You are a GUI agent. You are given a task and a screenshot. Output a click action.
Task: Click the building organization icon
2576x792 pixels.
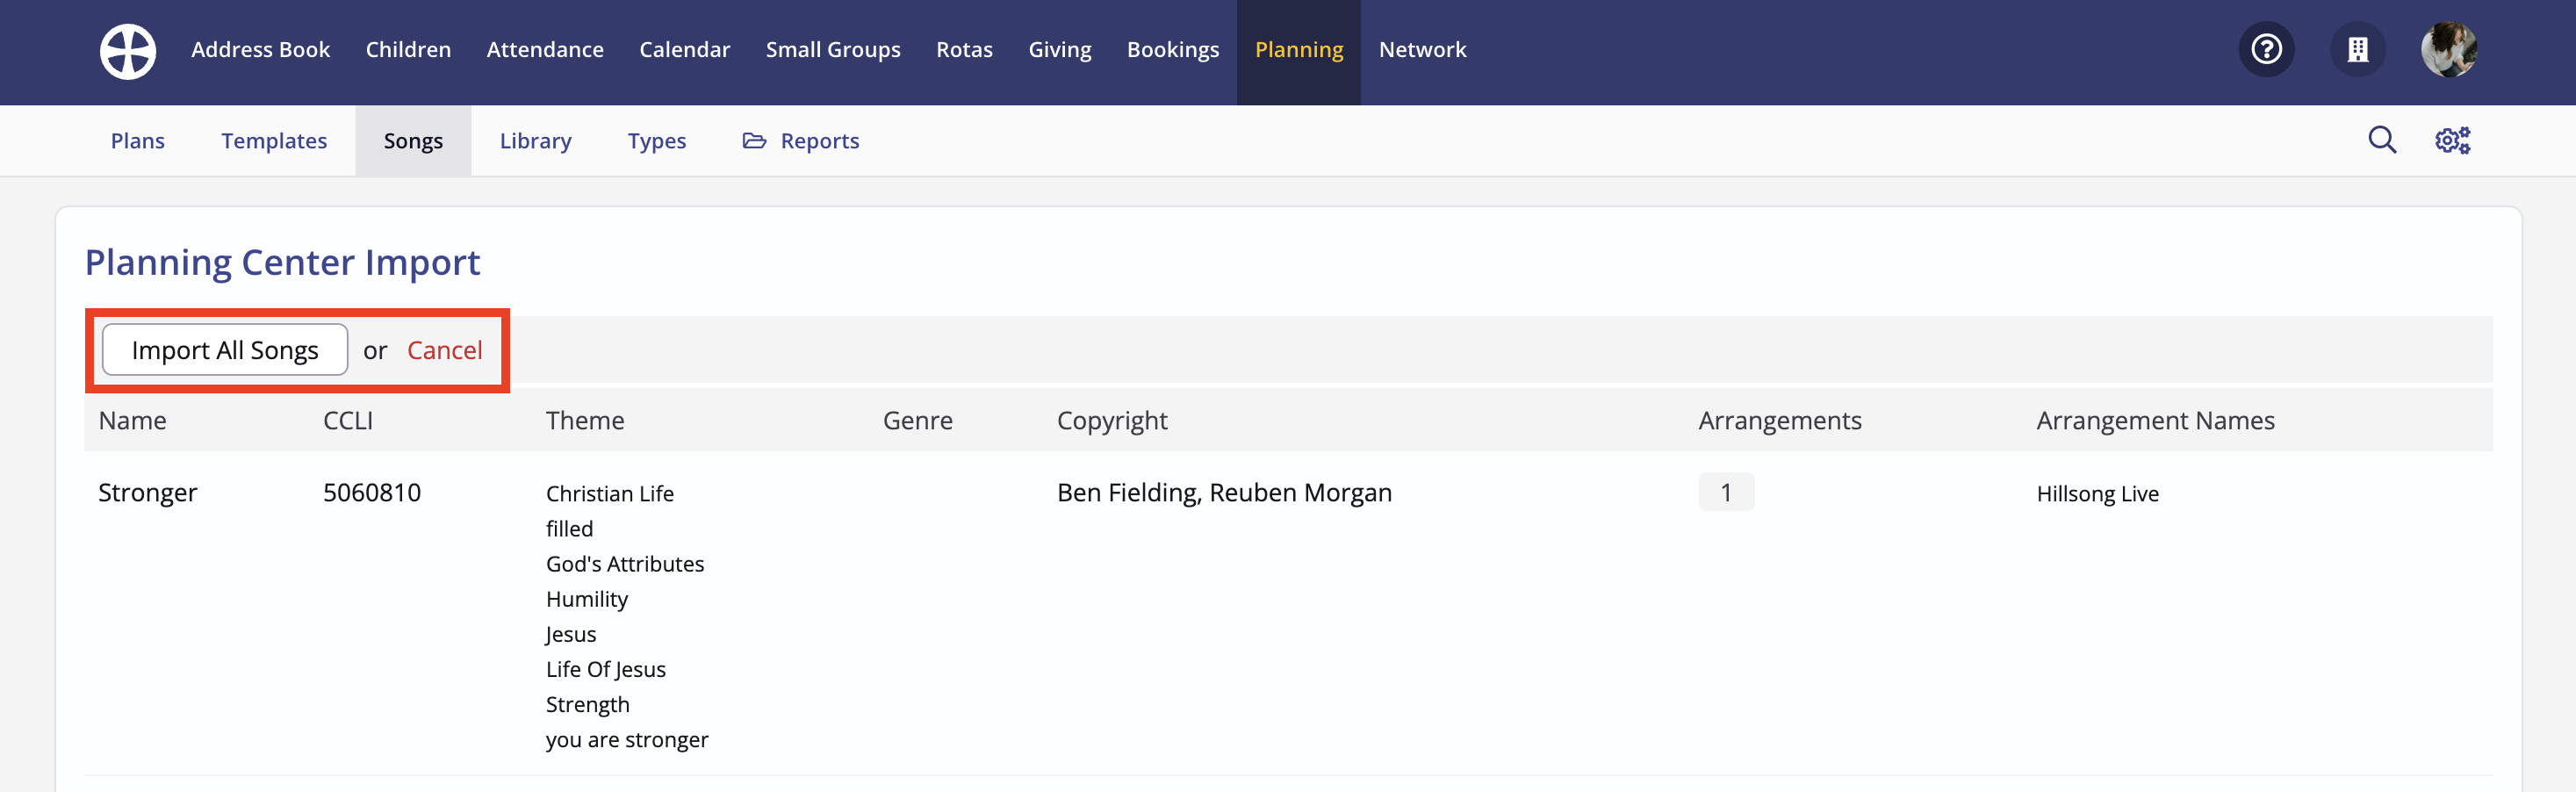click(x=2357, y=49)
